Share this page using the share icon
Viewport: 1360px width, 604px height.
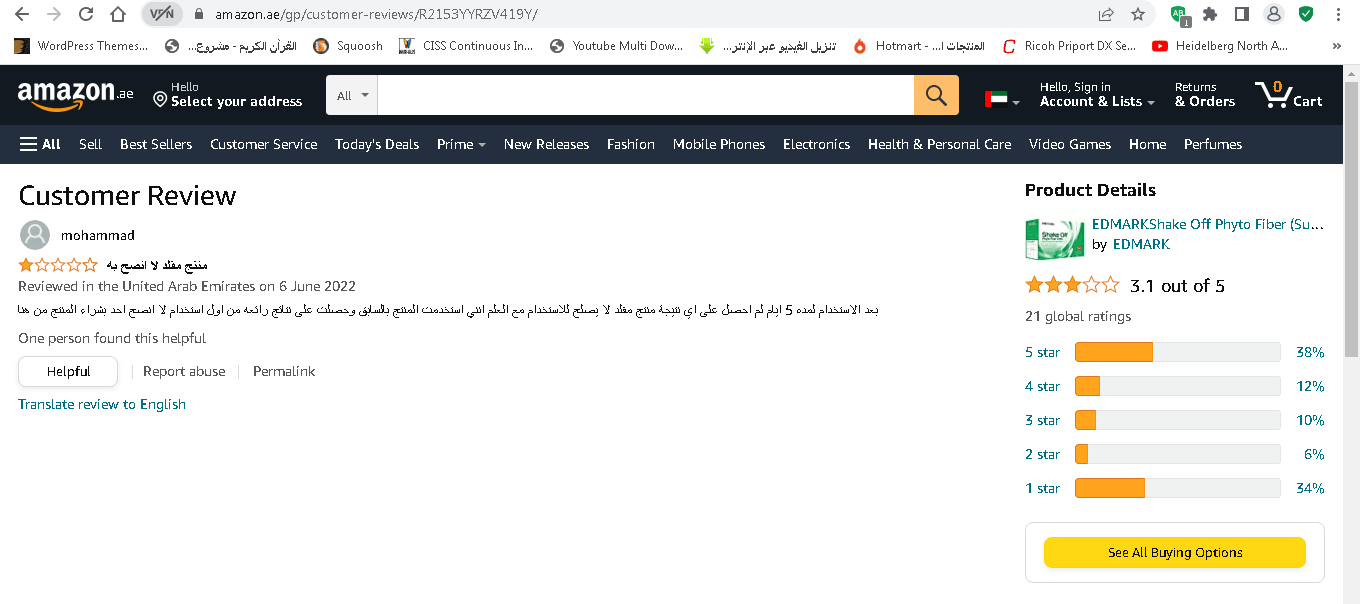coord(1106,15)
